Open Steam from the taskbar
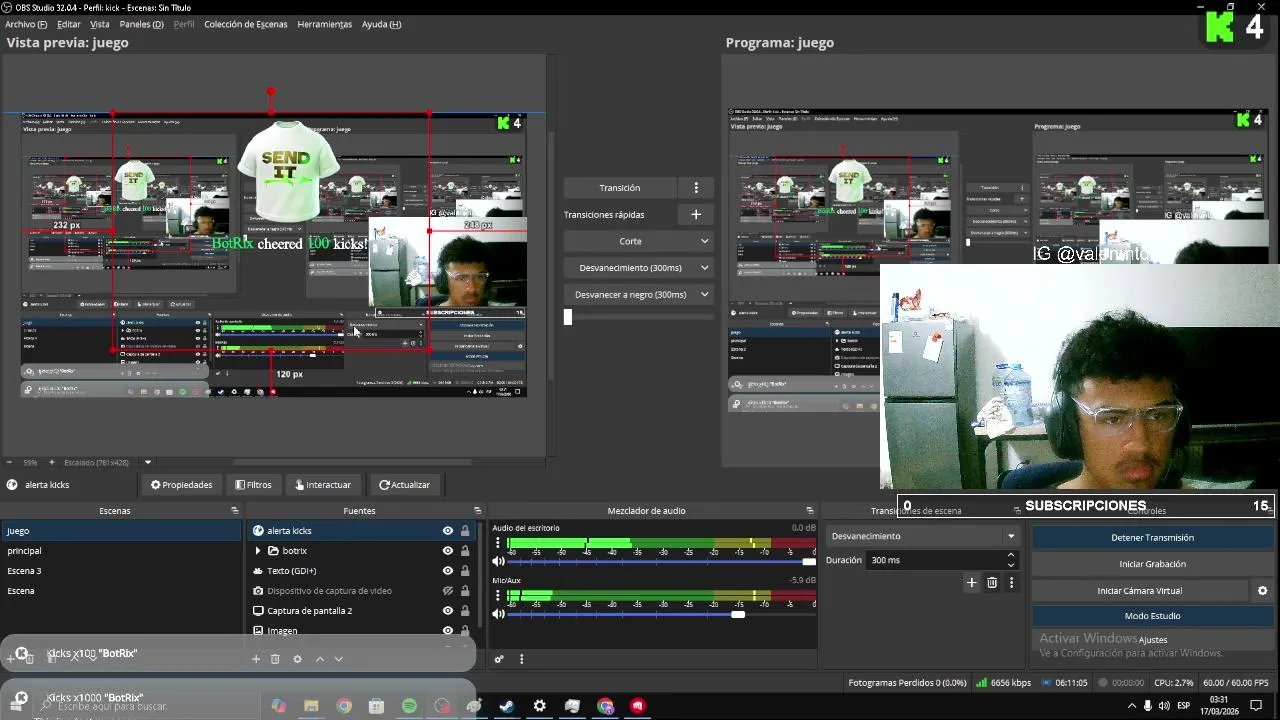The height and width of the screenshot is (720, 1280). [x=507, y=706]
